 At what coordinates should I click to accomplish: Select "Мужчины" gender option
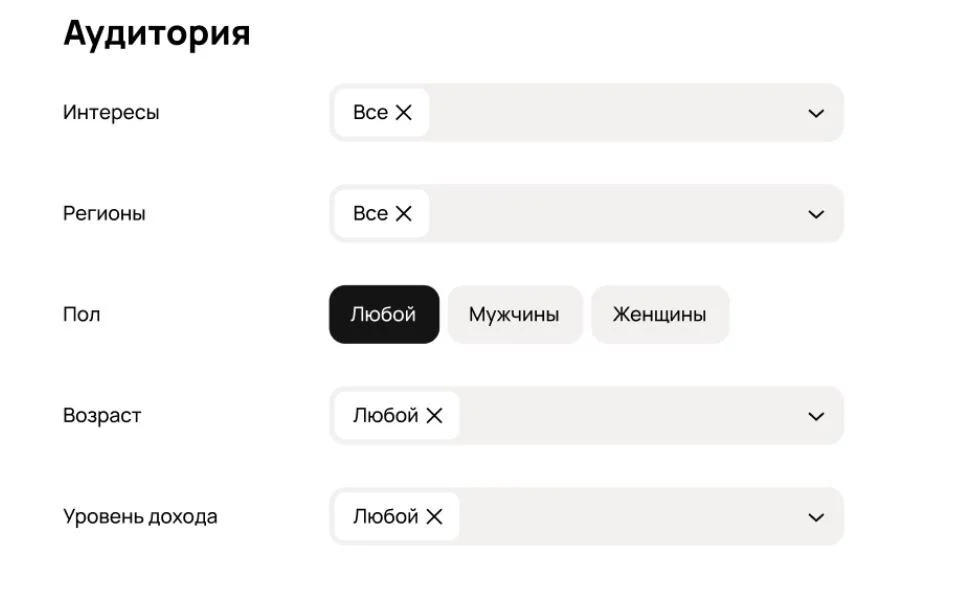tap(515, 313)
